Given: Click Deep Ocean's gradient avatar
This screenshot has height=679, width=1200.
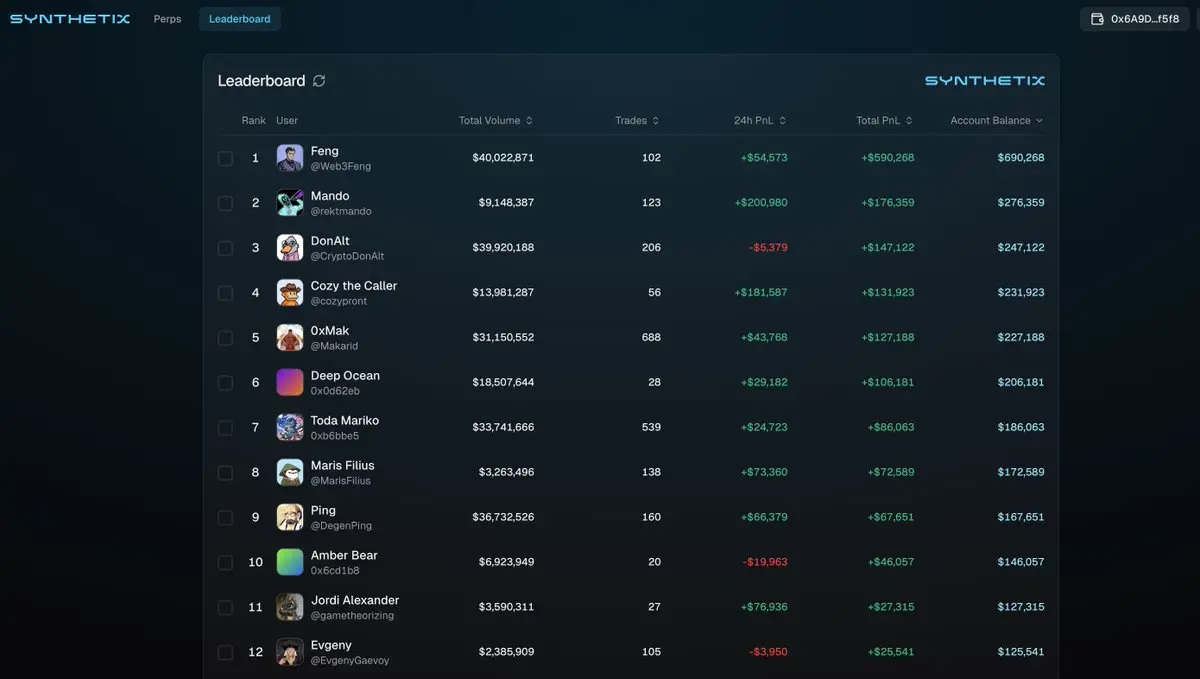Looking at the screenshot, I should coord(290,383).
